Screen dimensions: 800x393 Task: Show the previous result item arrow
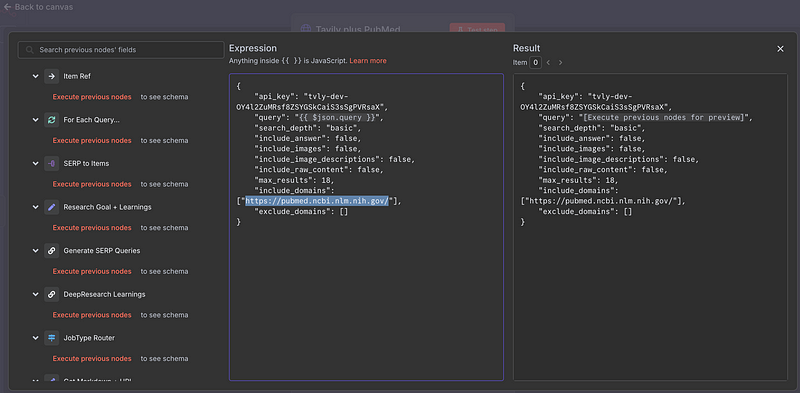tap(548, 63)
